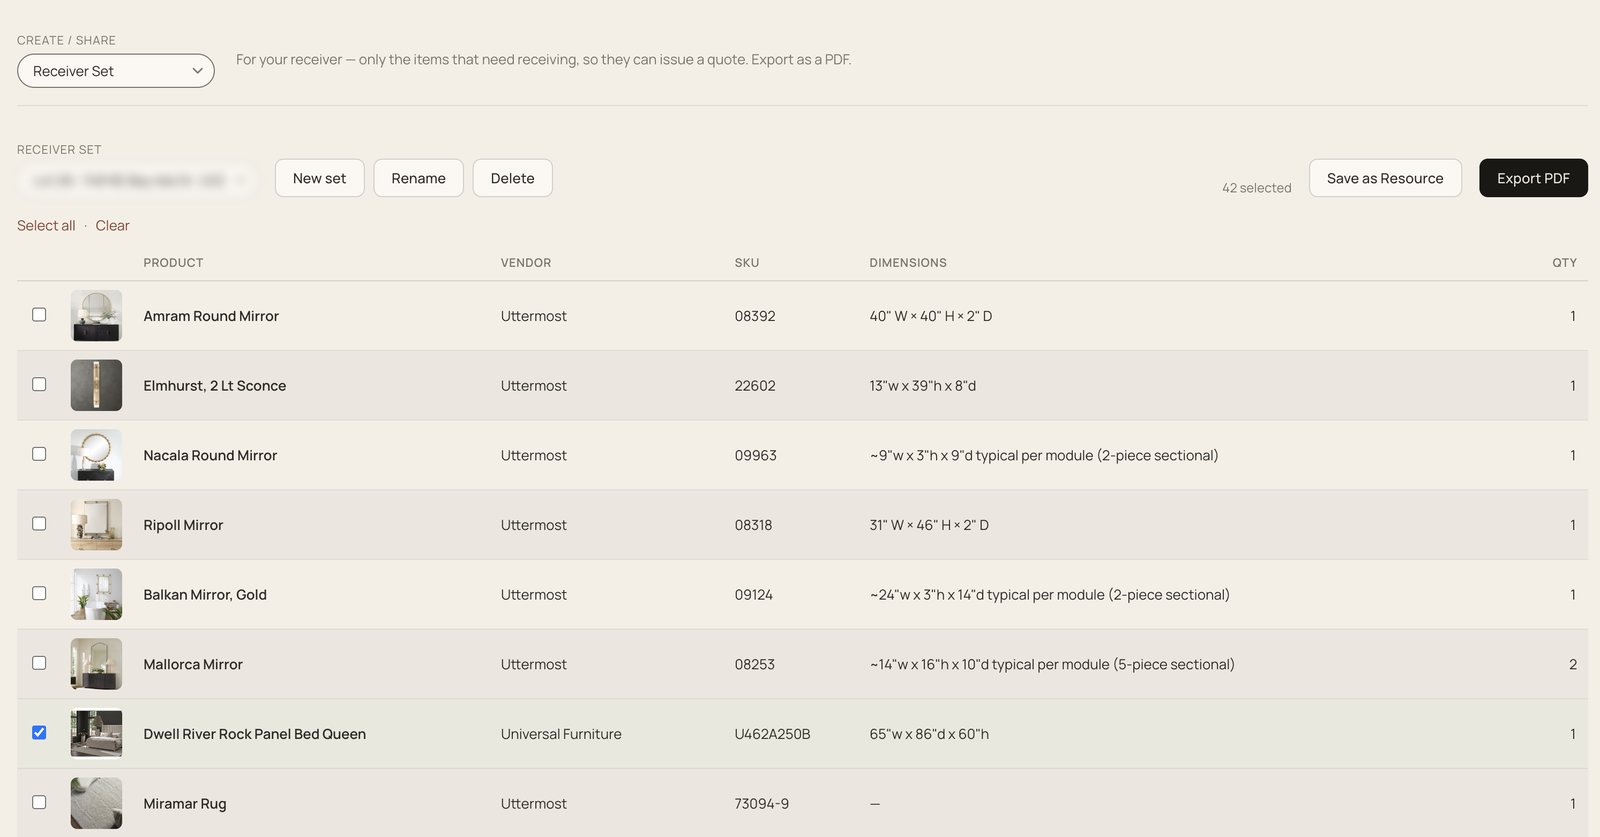Click the Mallorca Mirror product name
This screenshot has height=837, width=1600.
193,664
